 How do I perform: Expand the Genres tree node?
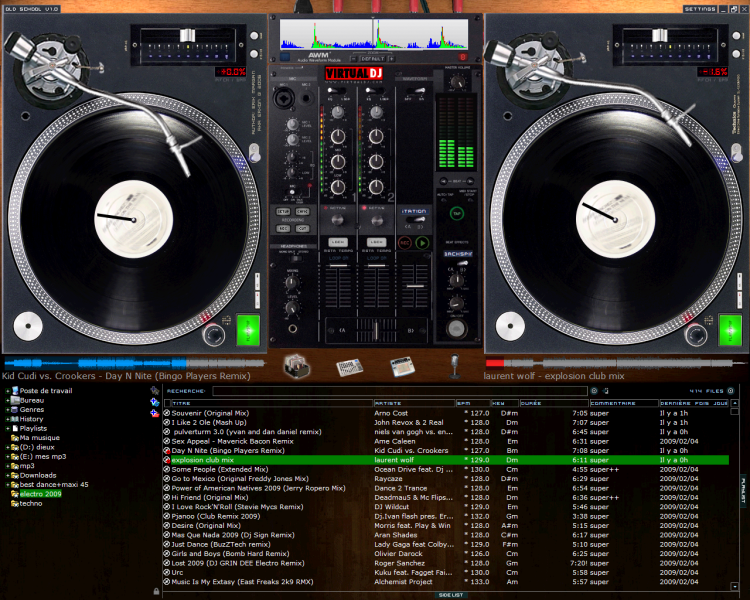click(8, 410)
